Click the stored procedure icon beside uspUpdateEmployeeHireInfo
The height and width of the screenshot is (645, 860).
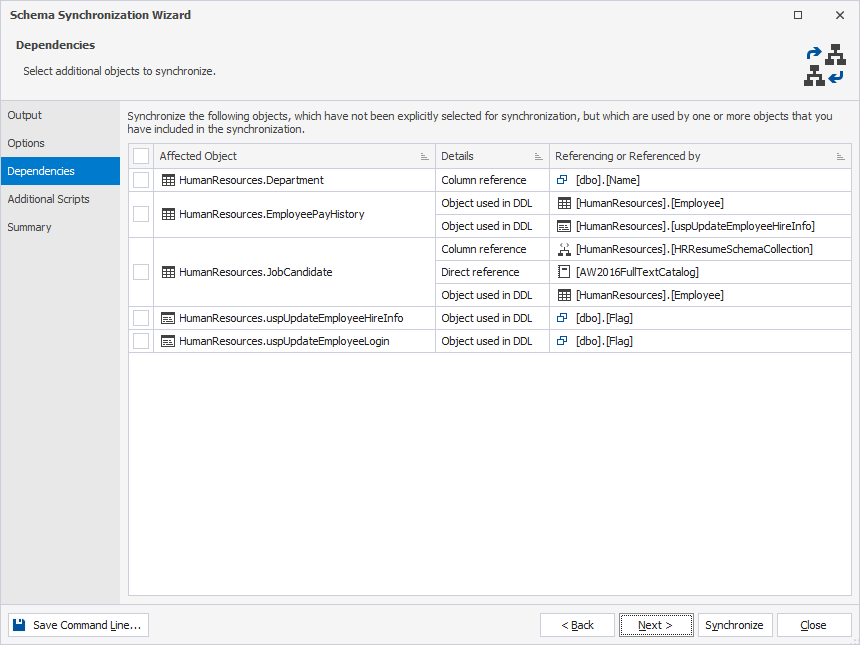[x=166, y=318]
